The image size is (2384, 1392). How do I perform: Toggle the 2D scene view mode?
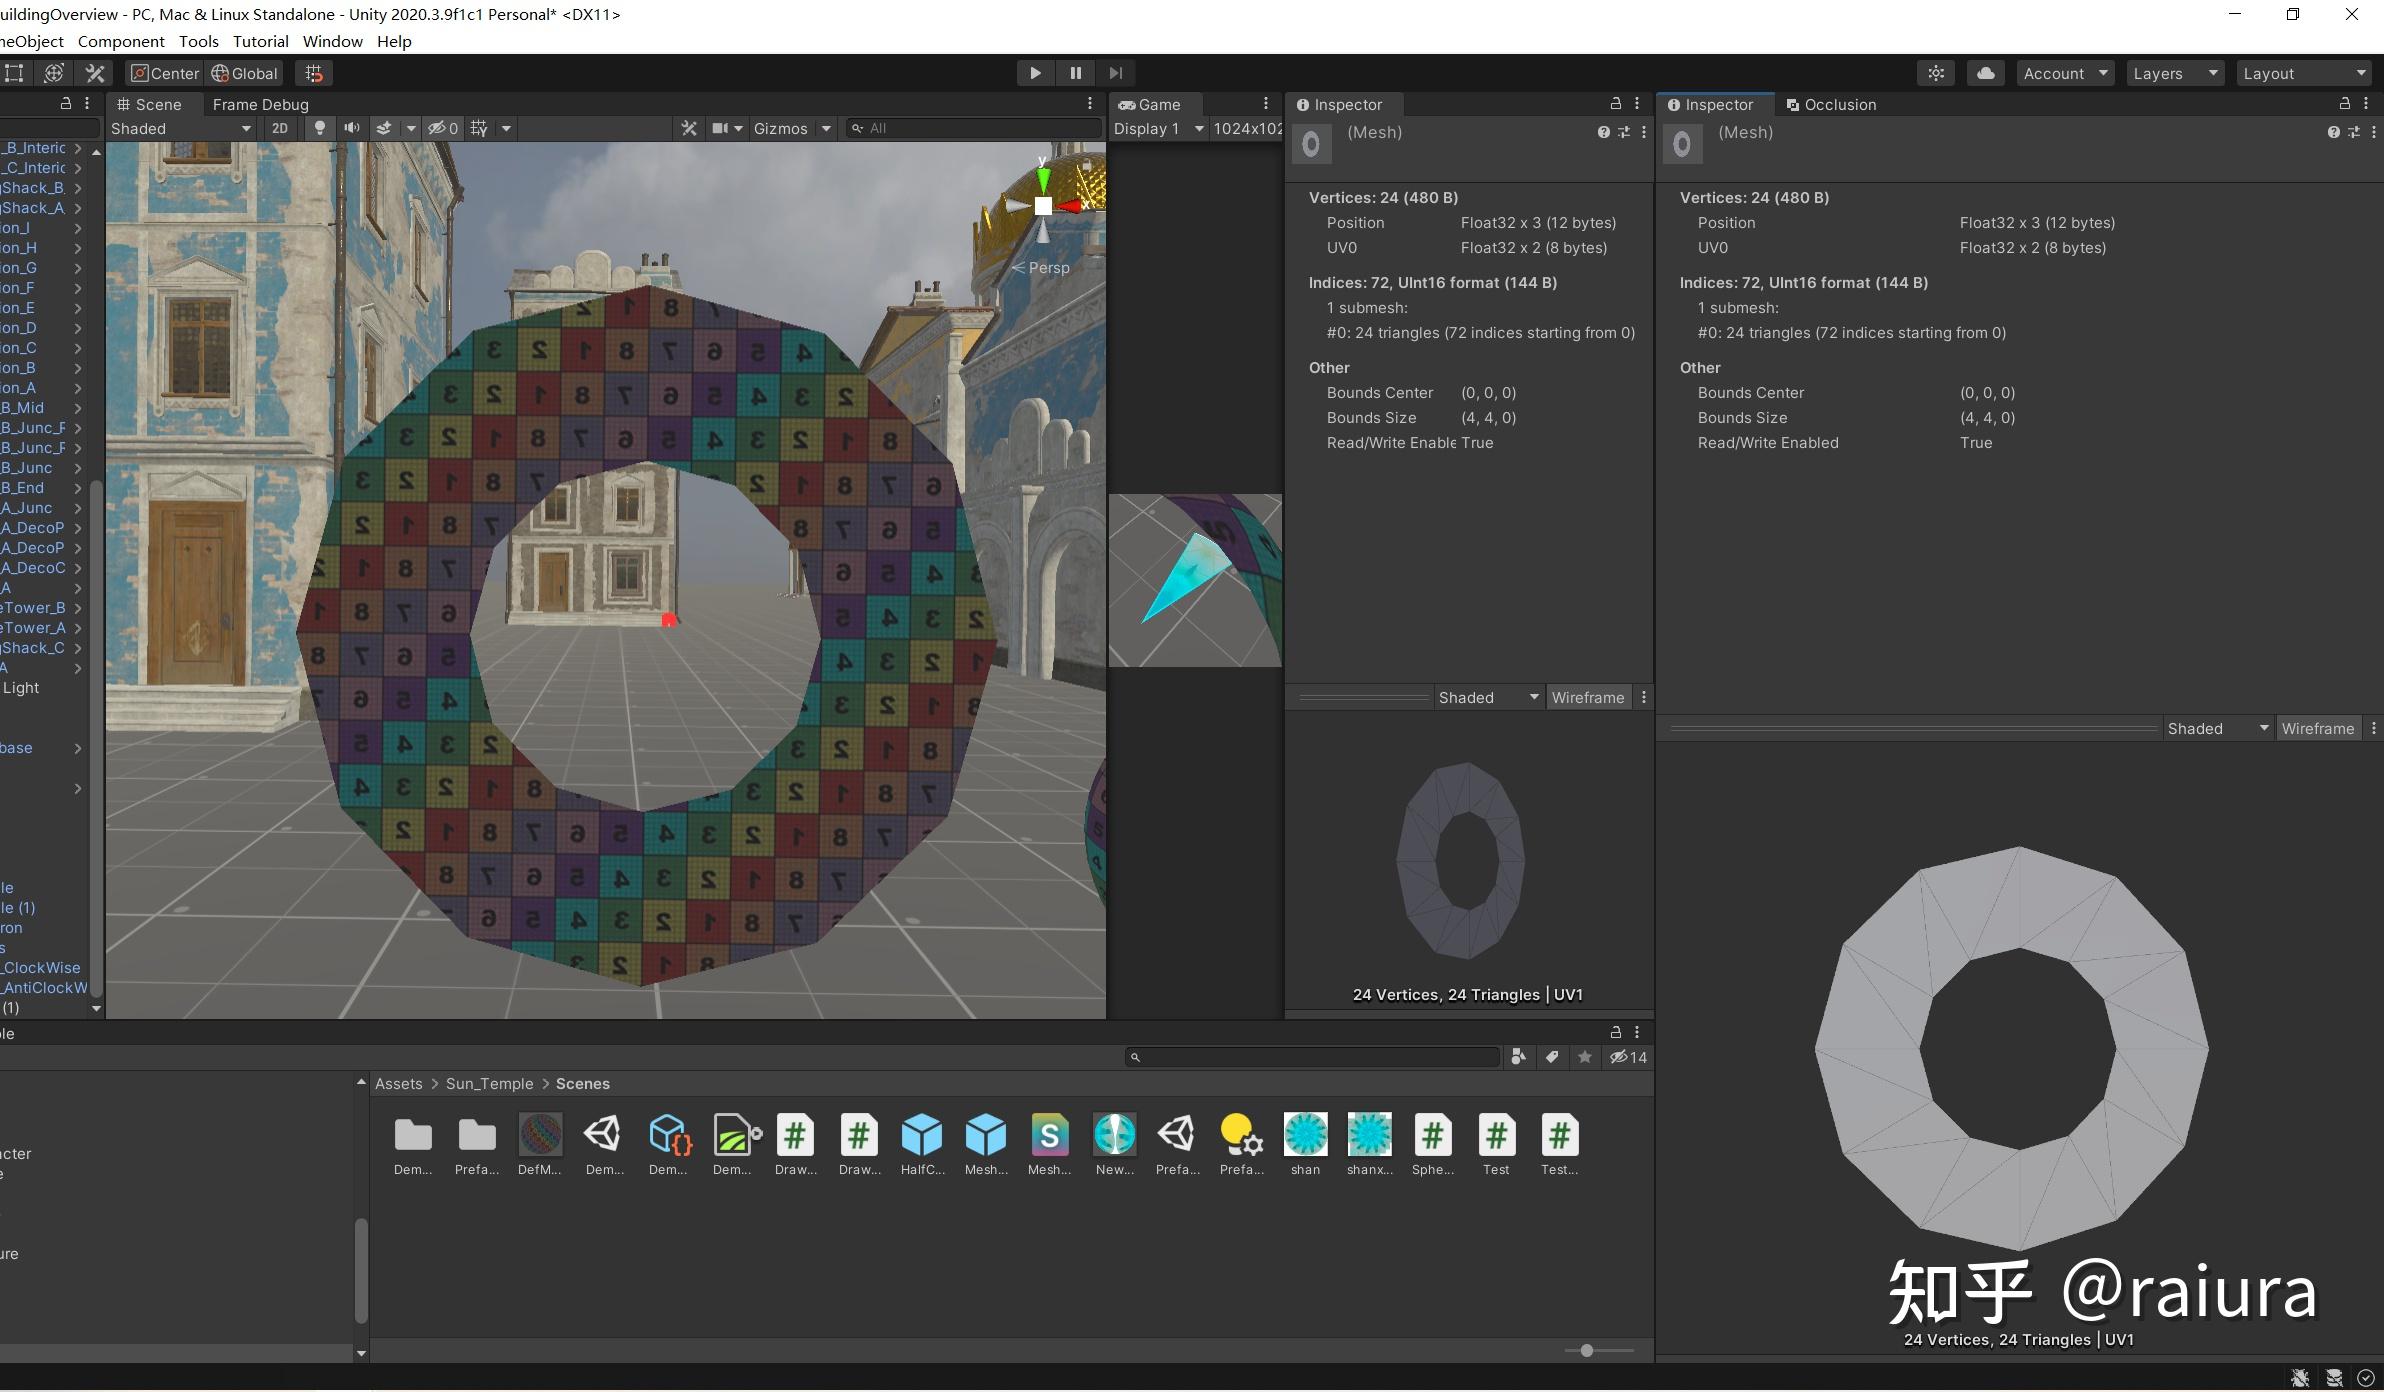(280, 128)
